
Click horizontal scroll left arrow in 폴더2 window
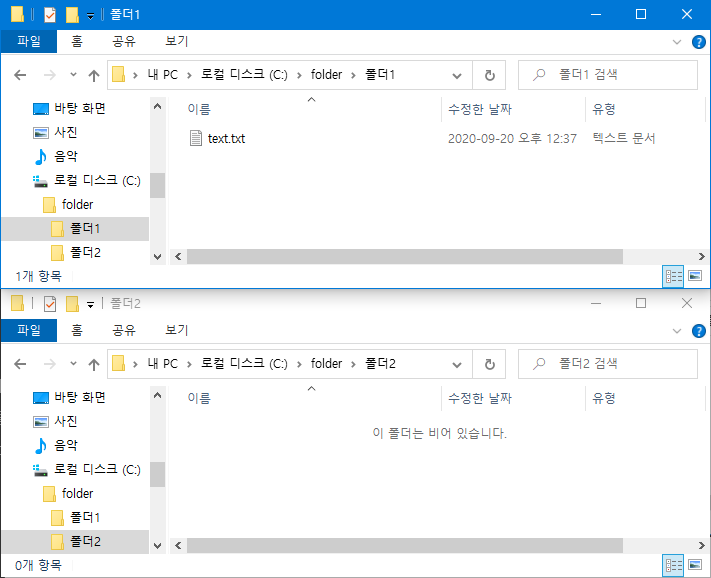178,545
